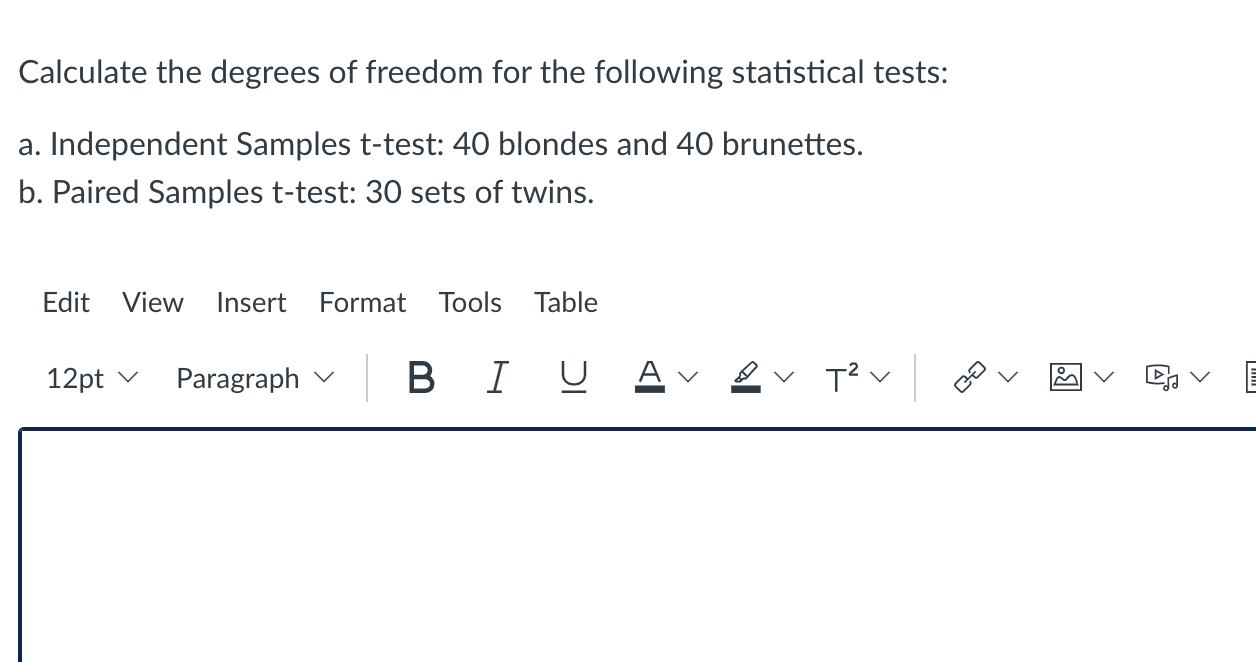Viewport: 1256px width, 662px height.
Task: Open the Format menu
Action: (x=362, y=302)
